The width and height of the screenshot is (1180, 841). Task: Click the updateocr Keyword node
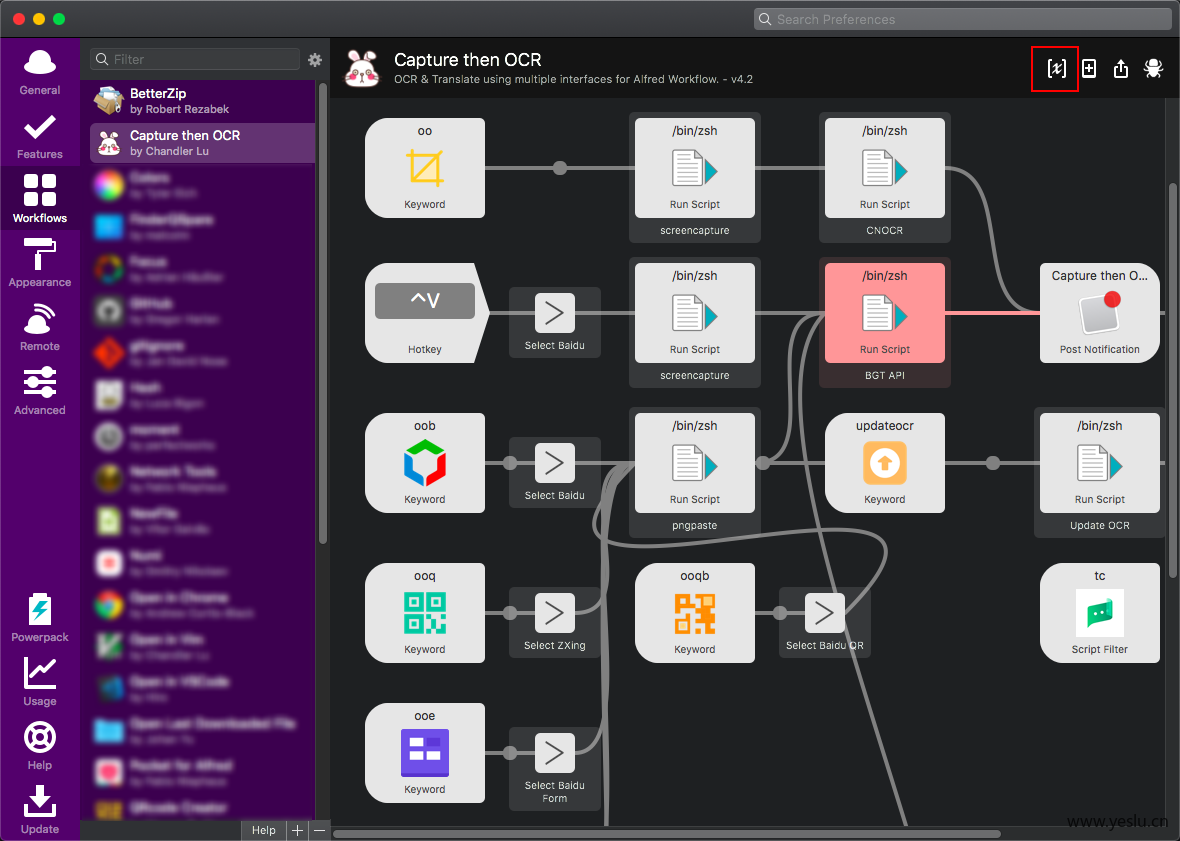[884, 462]
